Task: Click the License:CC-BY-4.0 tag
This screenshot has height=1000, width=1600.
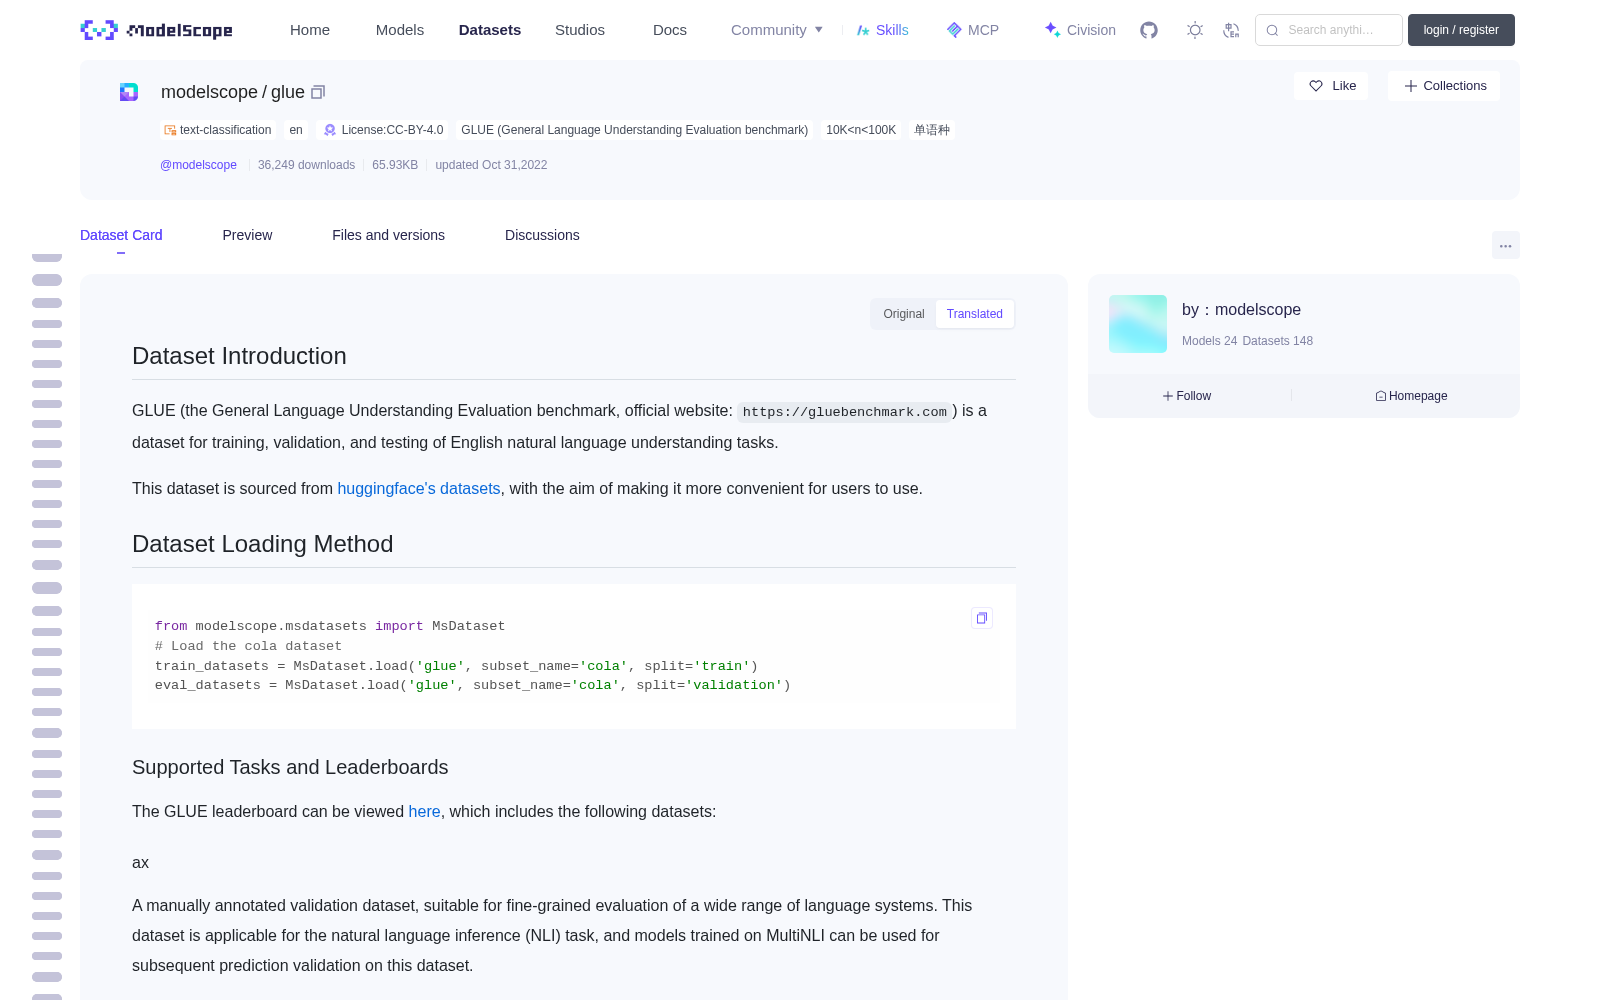Action: (x=383, y=130)
